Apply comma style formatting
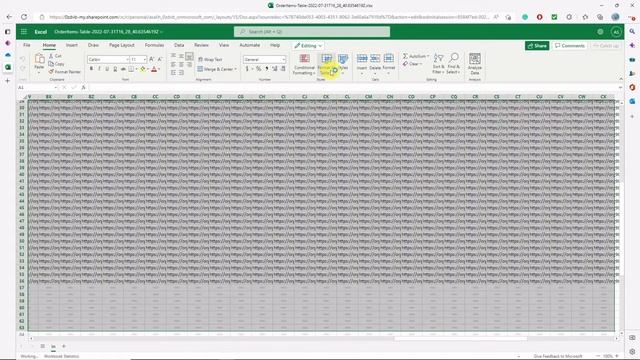Screen dimensions: 640x360 tap(267, 69)
